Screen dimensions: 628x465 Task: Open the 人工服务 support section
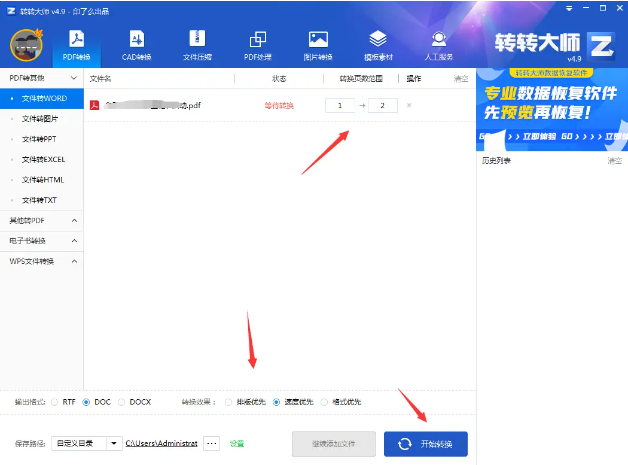click(439, 45)
